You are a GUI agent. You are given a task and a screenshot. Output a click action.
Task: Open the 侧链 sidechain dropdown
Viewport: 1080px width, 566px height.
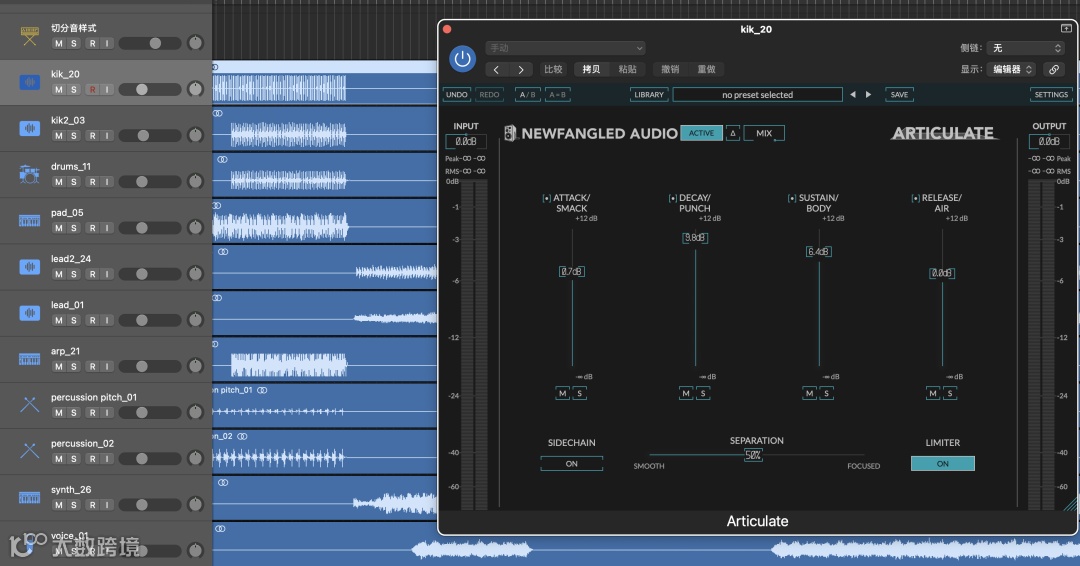click(1025, 48)
